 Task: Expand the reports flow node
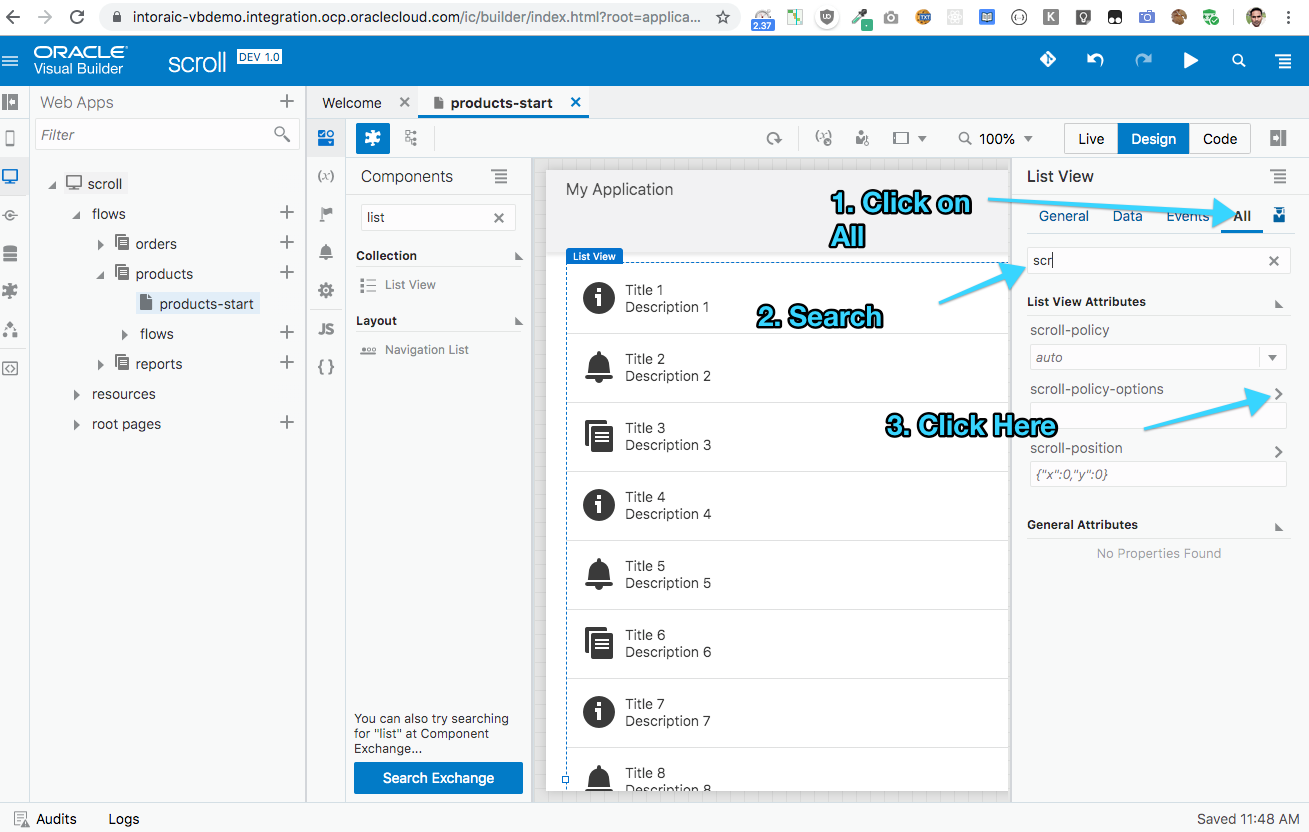[100, 364]
